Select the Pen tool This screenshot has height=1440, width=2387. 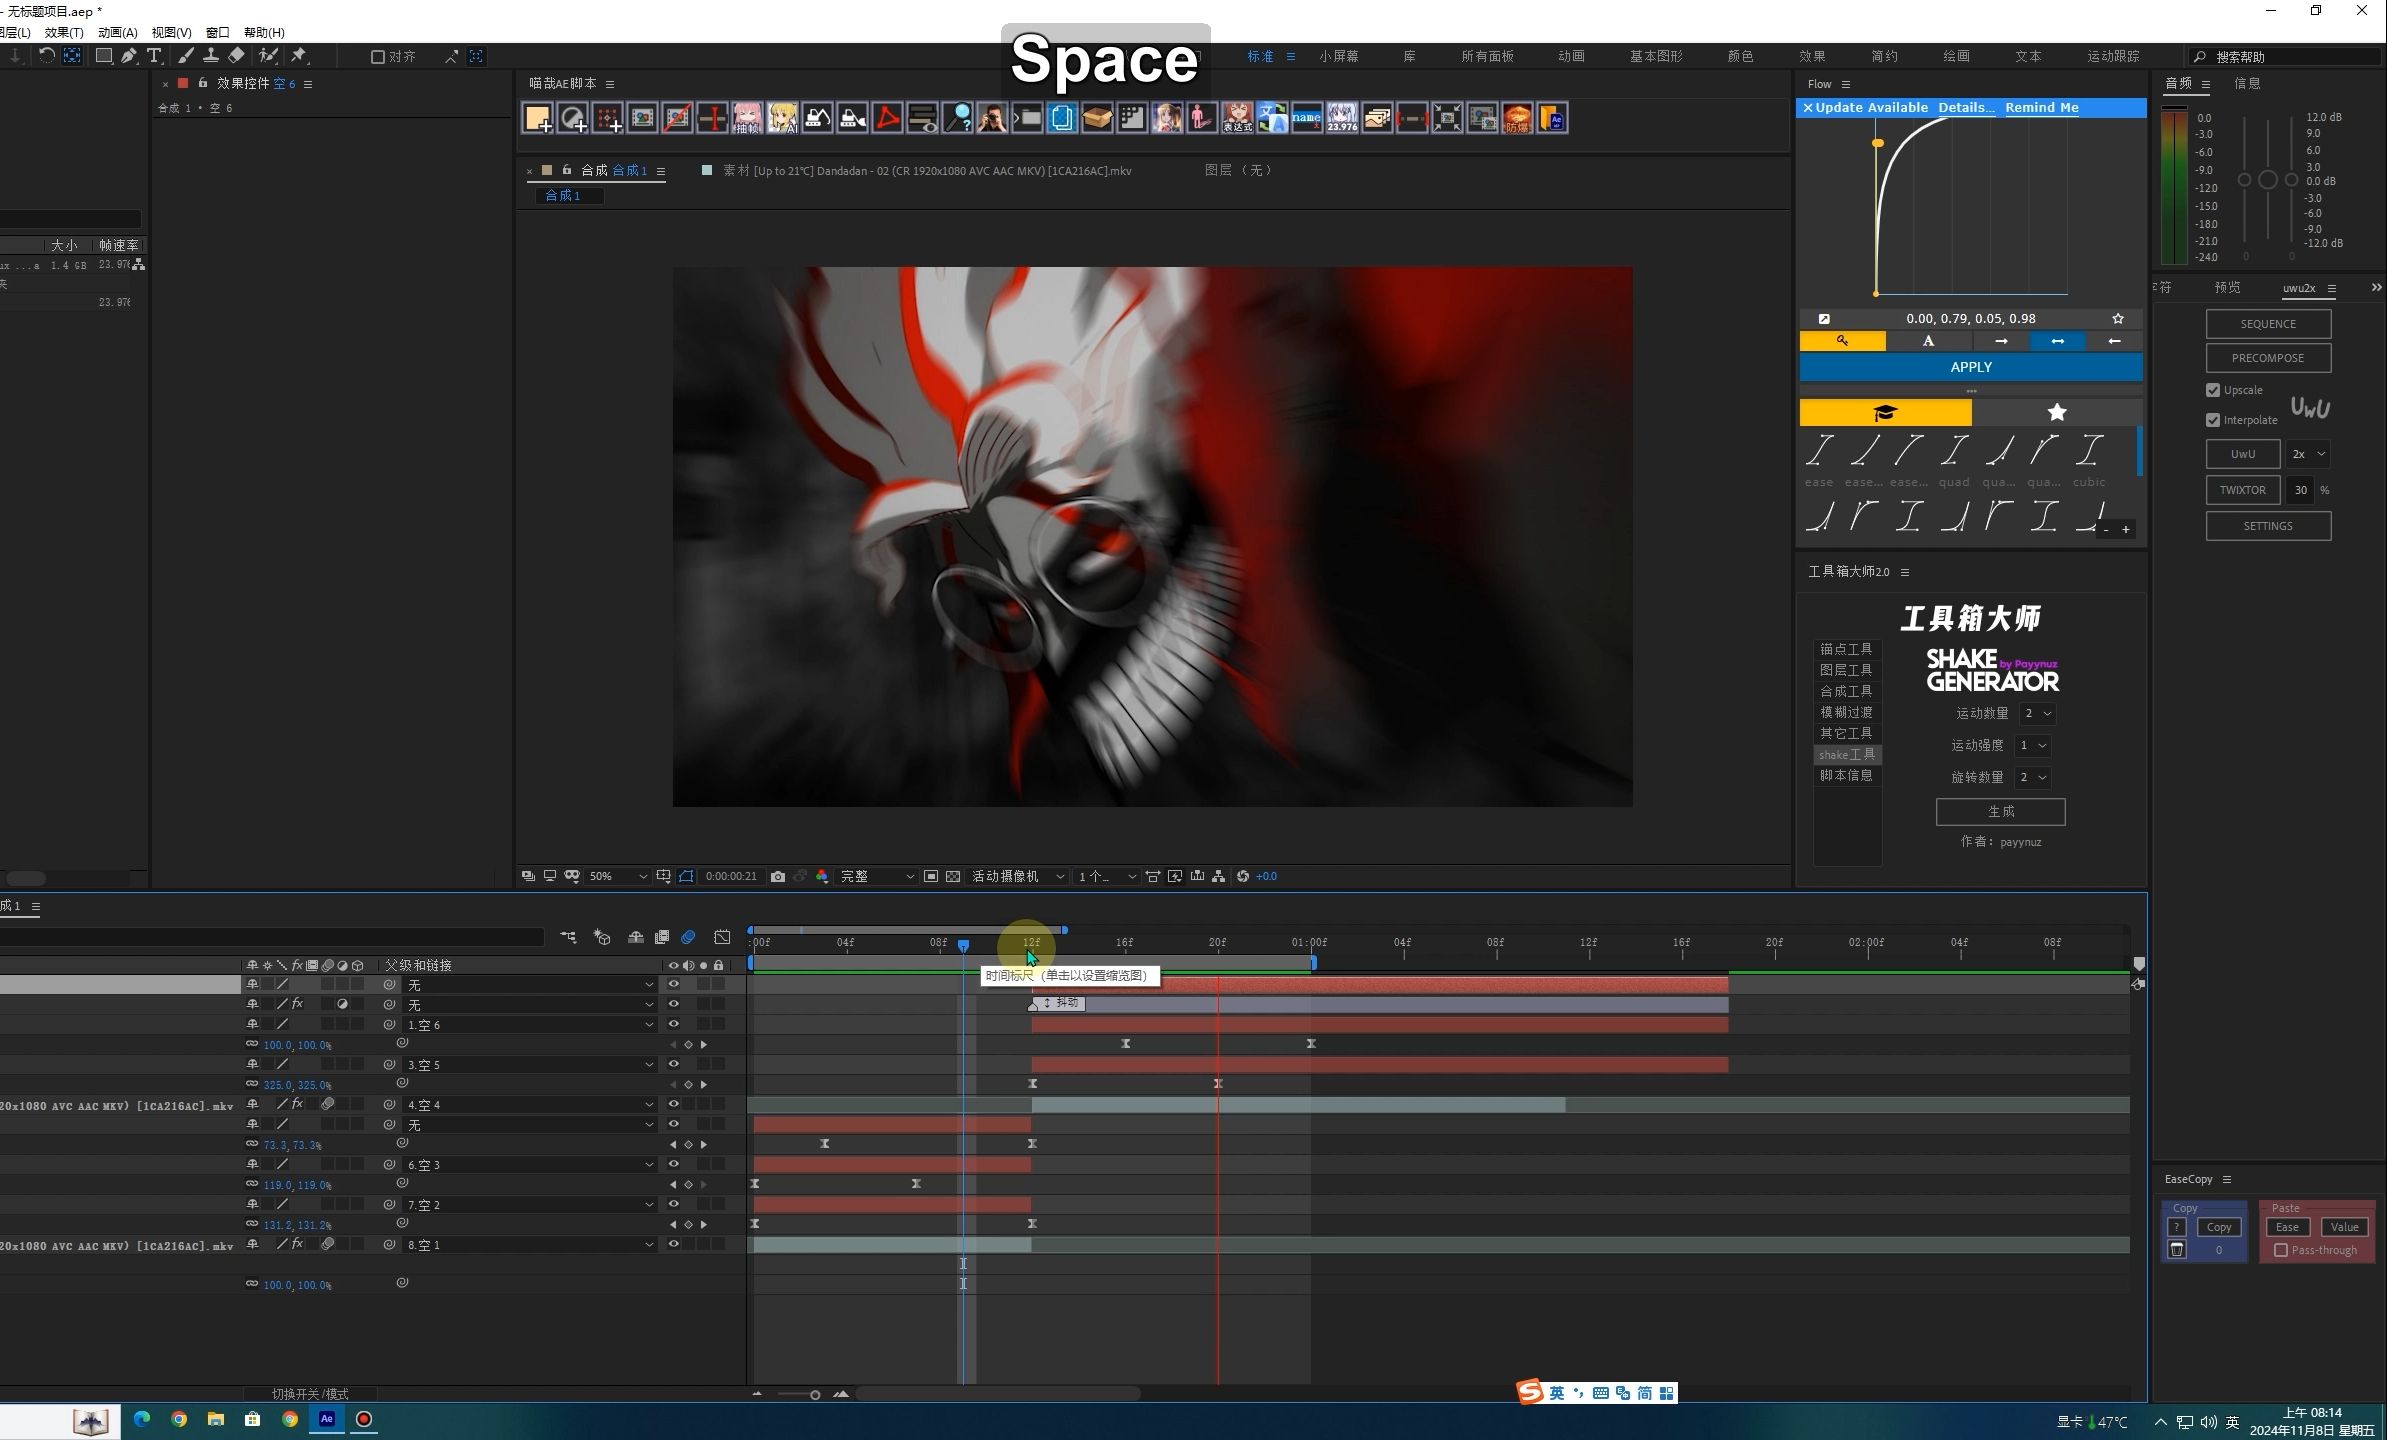(129, 56)
